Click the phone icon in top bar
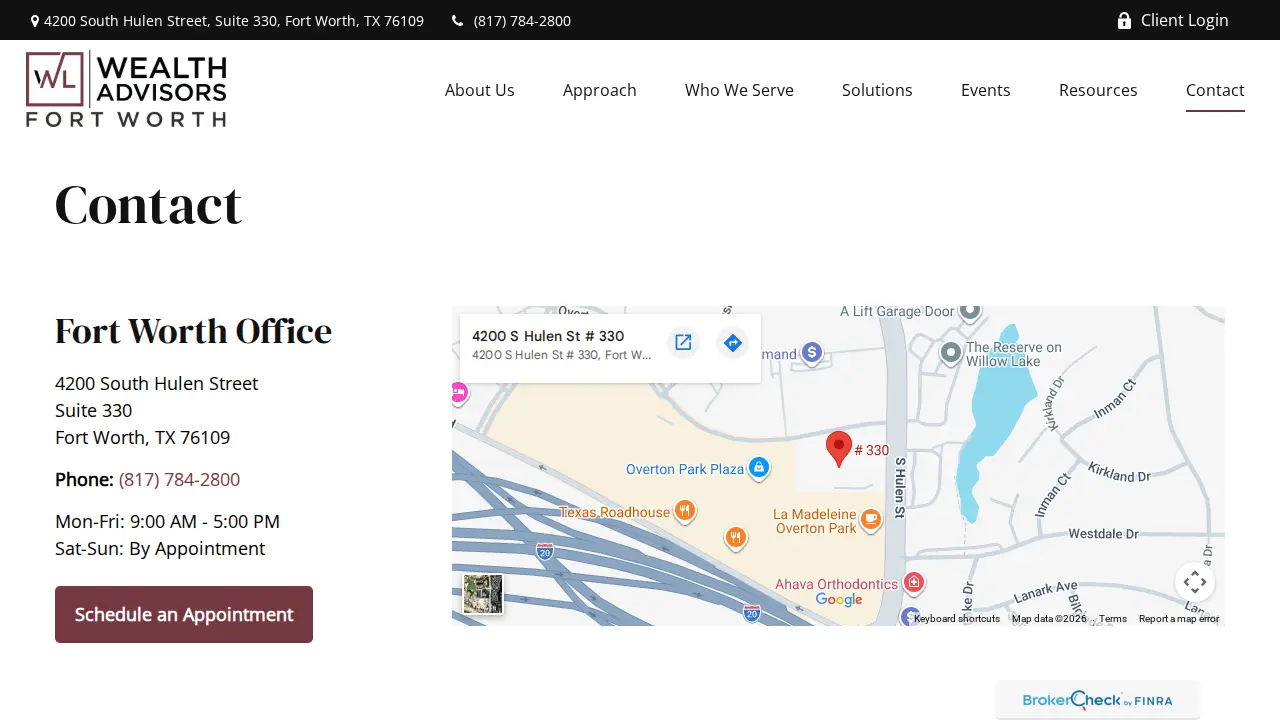Screen dimensions: 1280x720 click(458, 20)
